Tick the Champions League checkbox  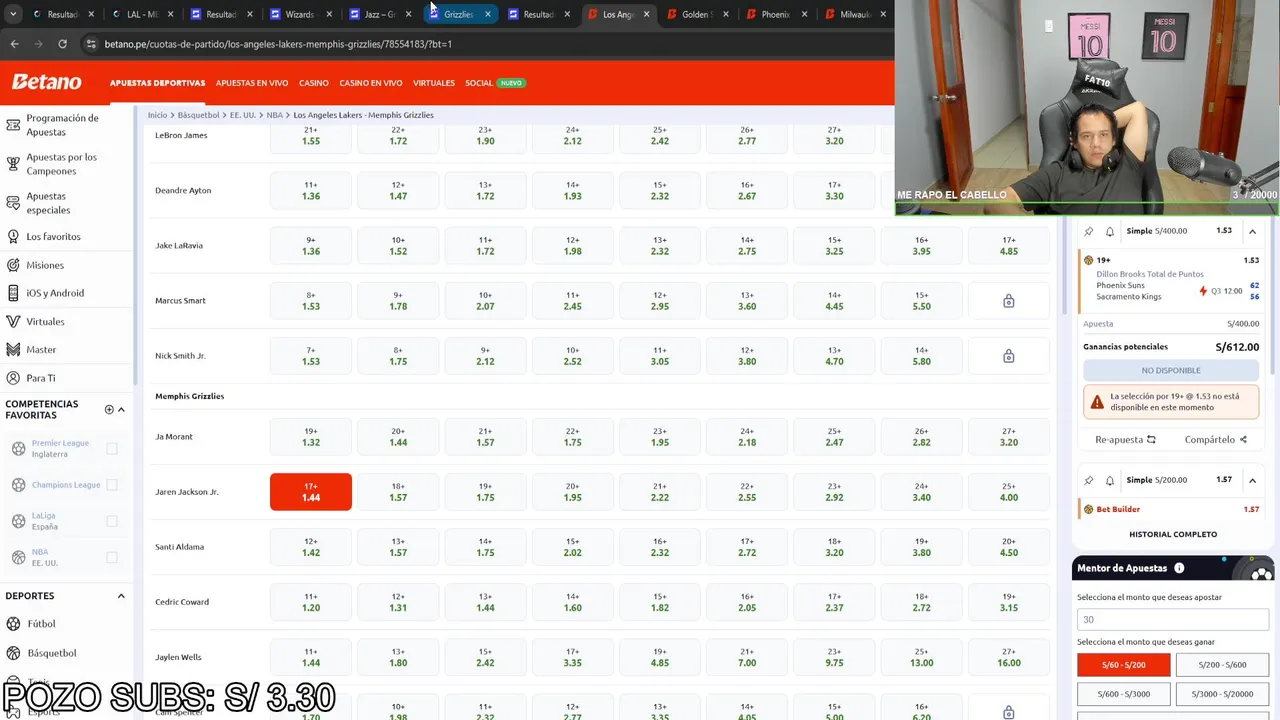(x=112, y=485)
